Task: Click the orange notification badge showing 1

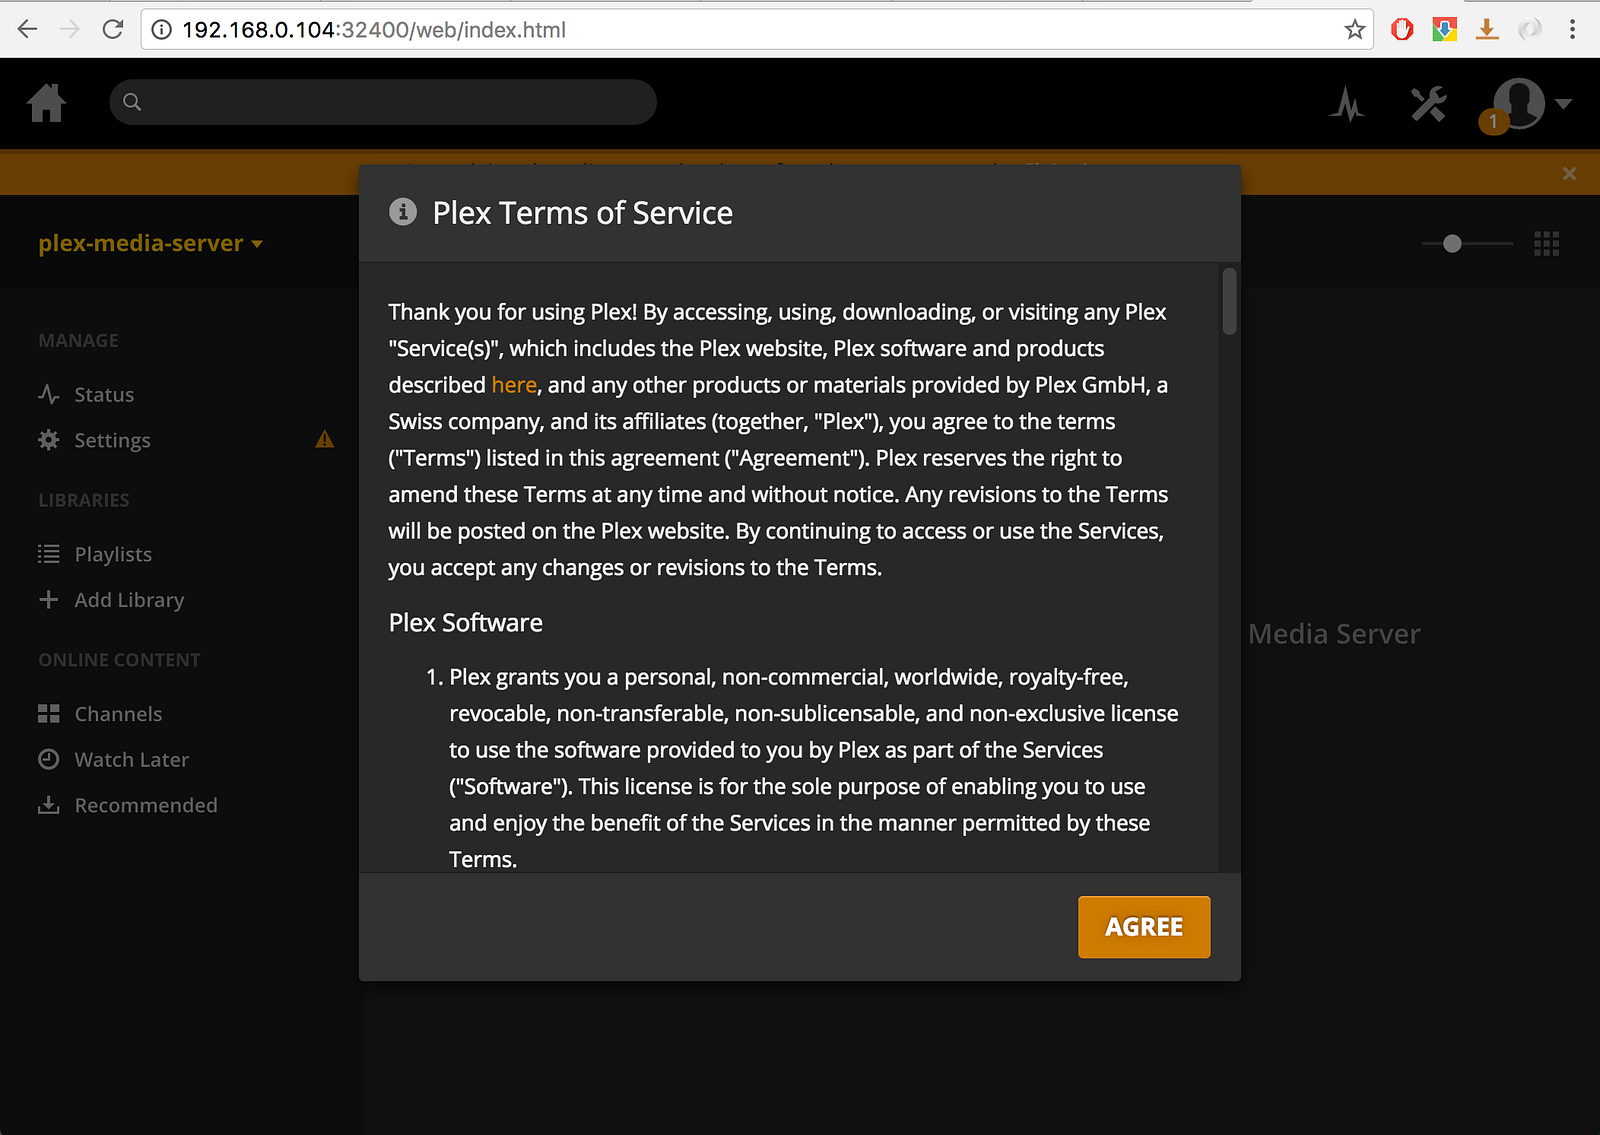Action: coord(1494,121)
